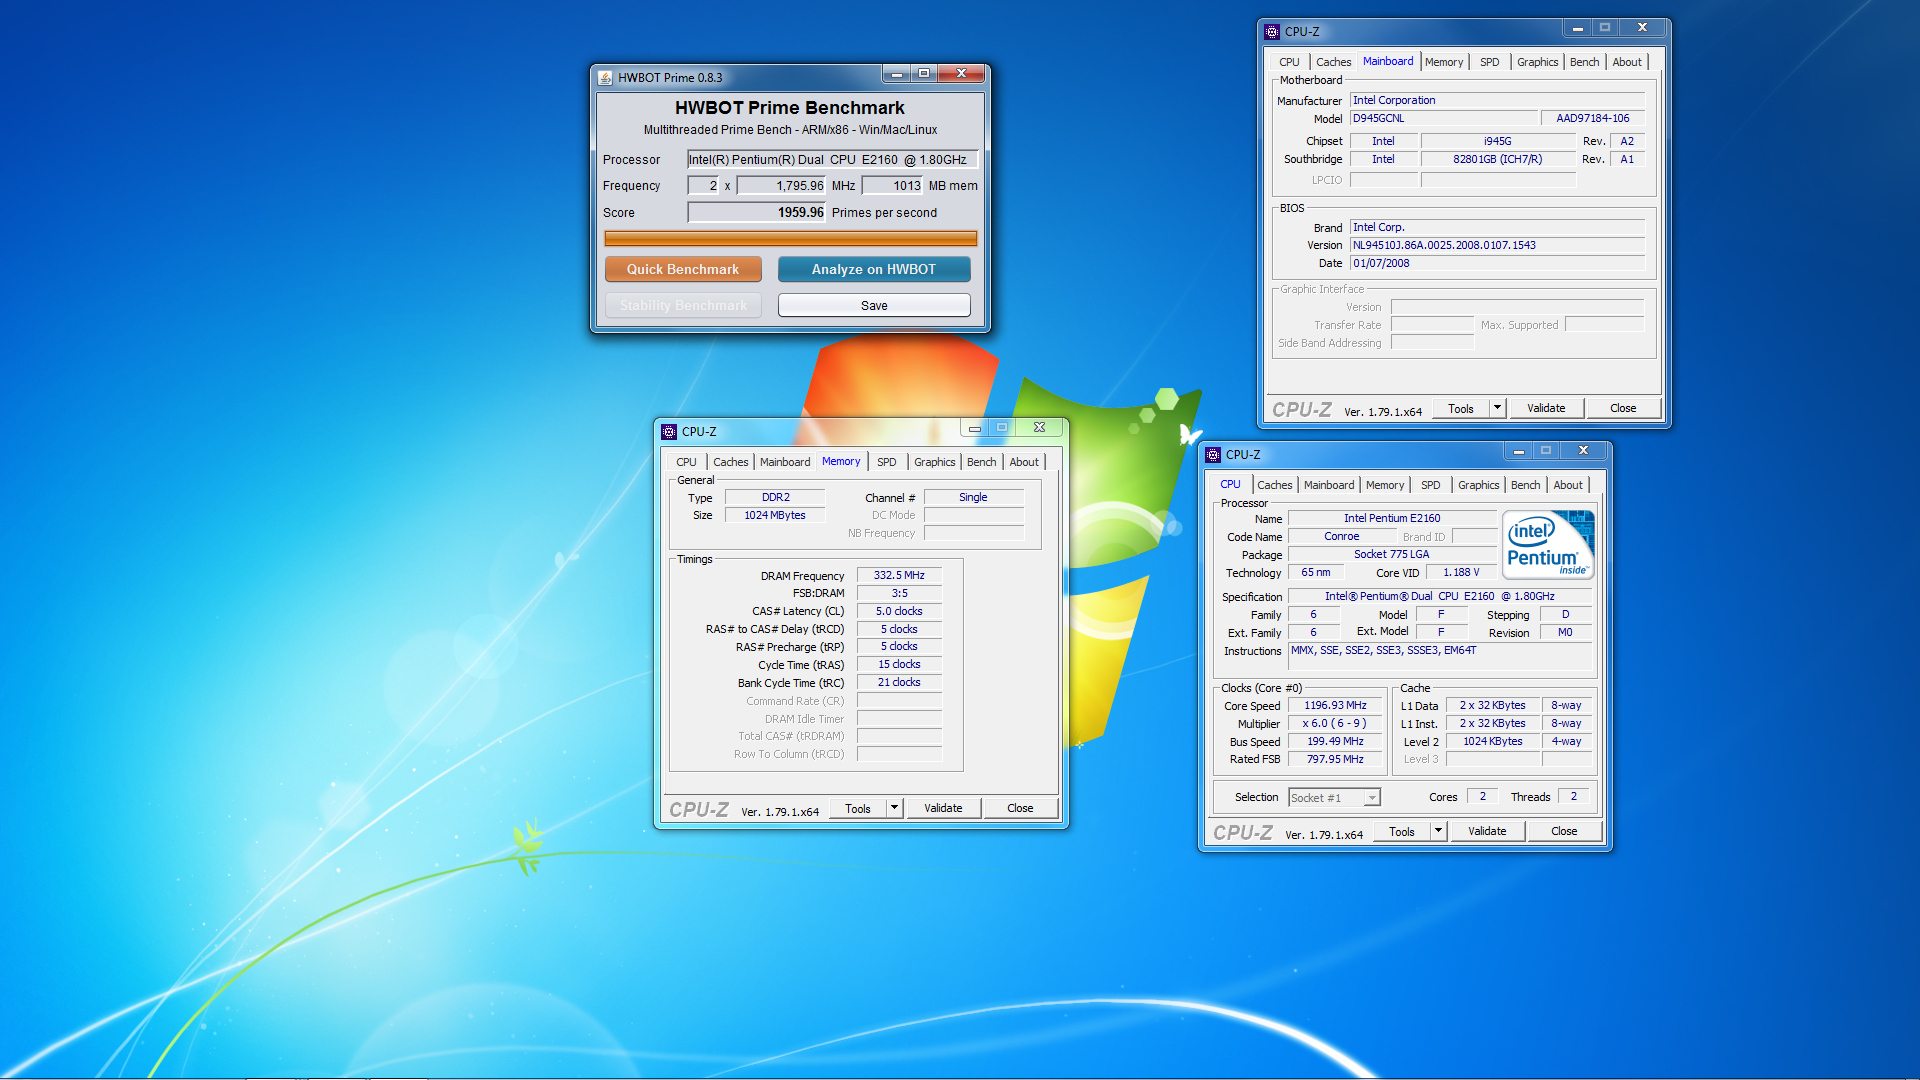Viewport: 1920px width, 1080px height.
Task: Open Memory tab in CPU window
Action: (x=1385, y=485)
